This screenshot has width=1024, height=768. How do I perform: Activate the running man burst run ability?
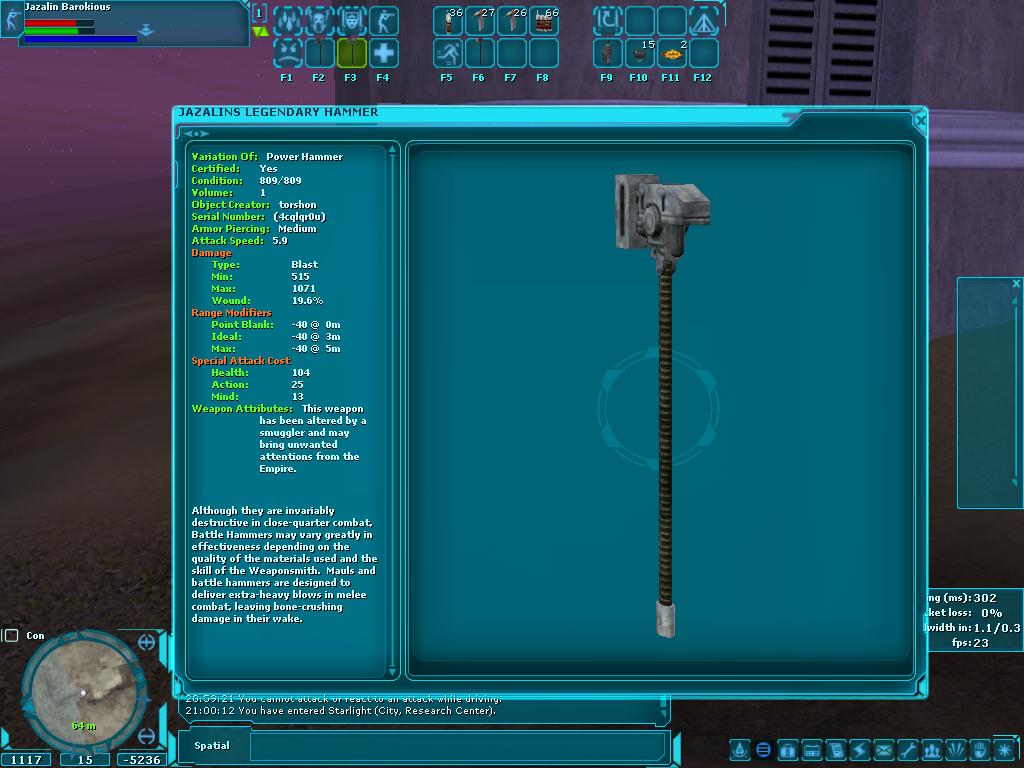(x=448, y=53)
